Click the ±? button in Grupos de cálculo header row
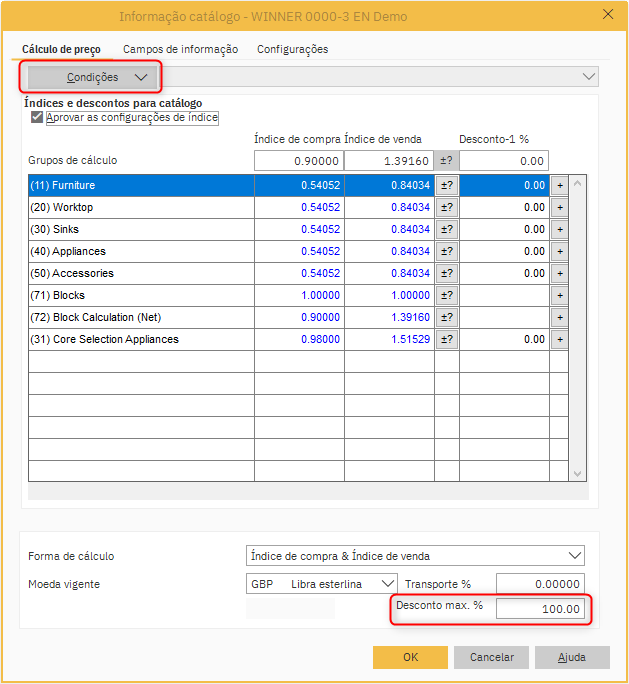The image size is (629, 684). 446,161
